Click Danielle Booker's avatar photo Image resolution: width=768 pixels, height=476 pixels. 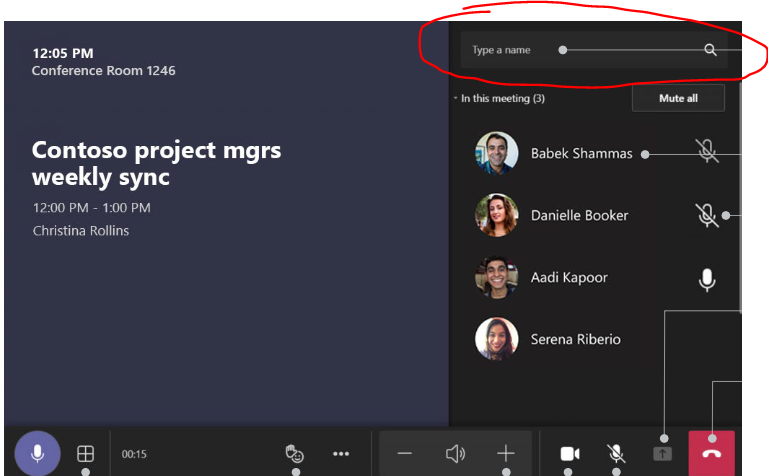click(x=497, y=215)
